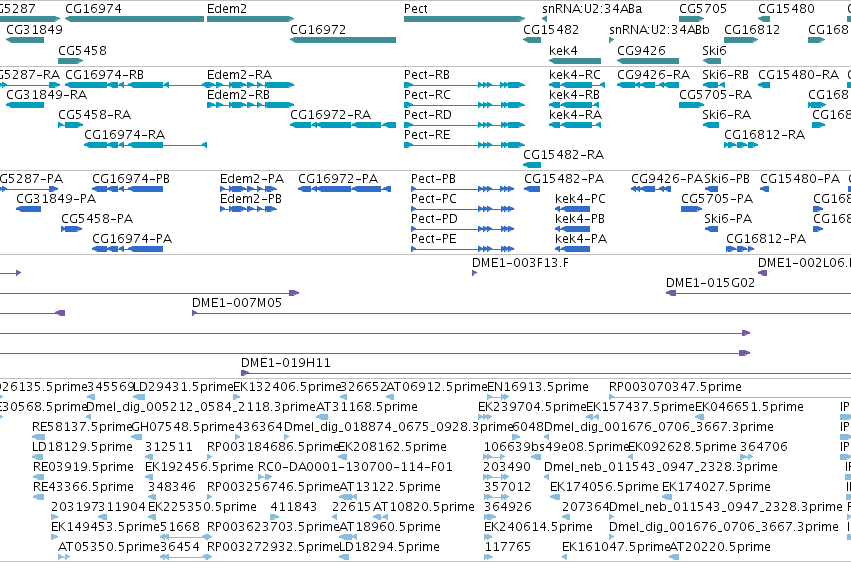Click the AT13122.5prime EST label
The width and height of the screenshot is (851, 562).
(390, 487)
